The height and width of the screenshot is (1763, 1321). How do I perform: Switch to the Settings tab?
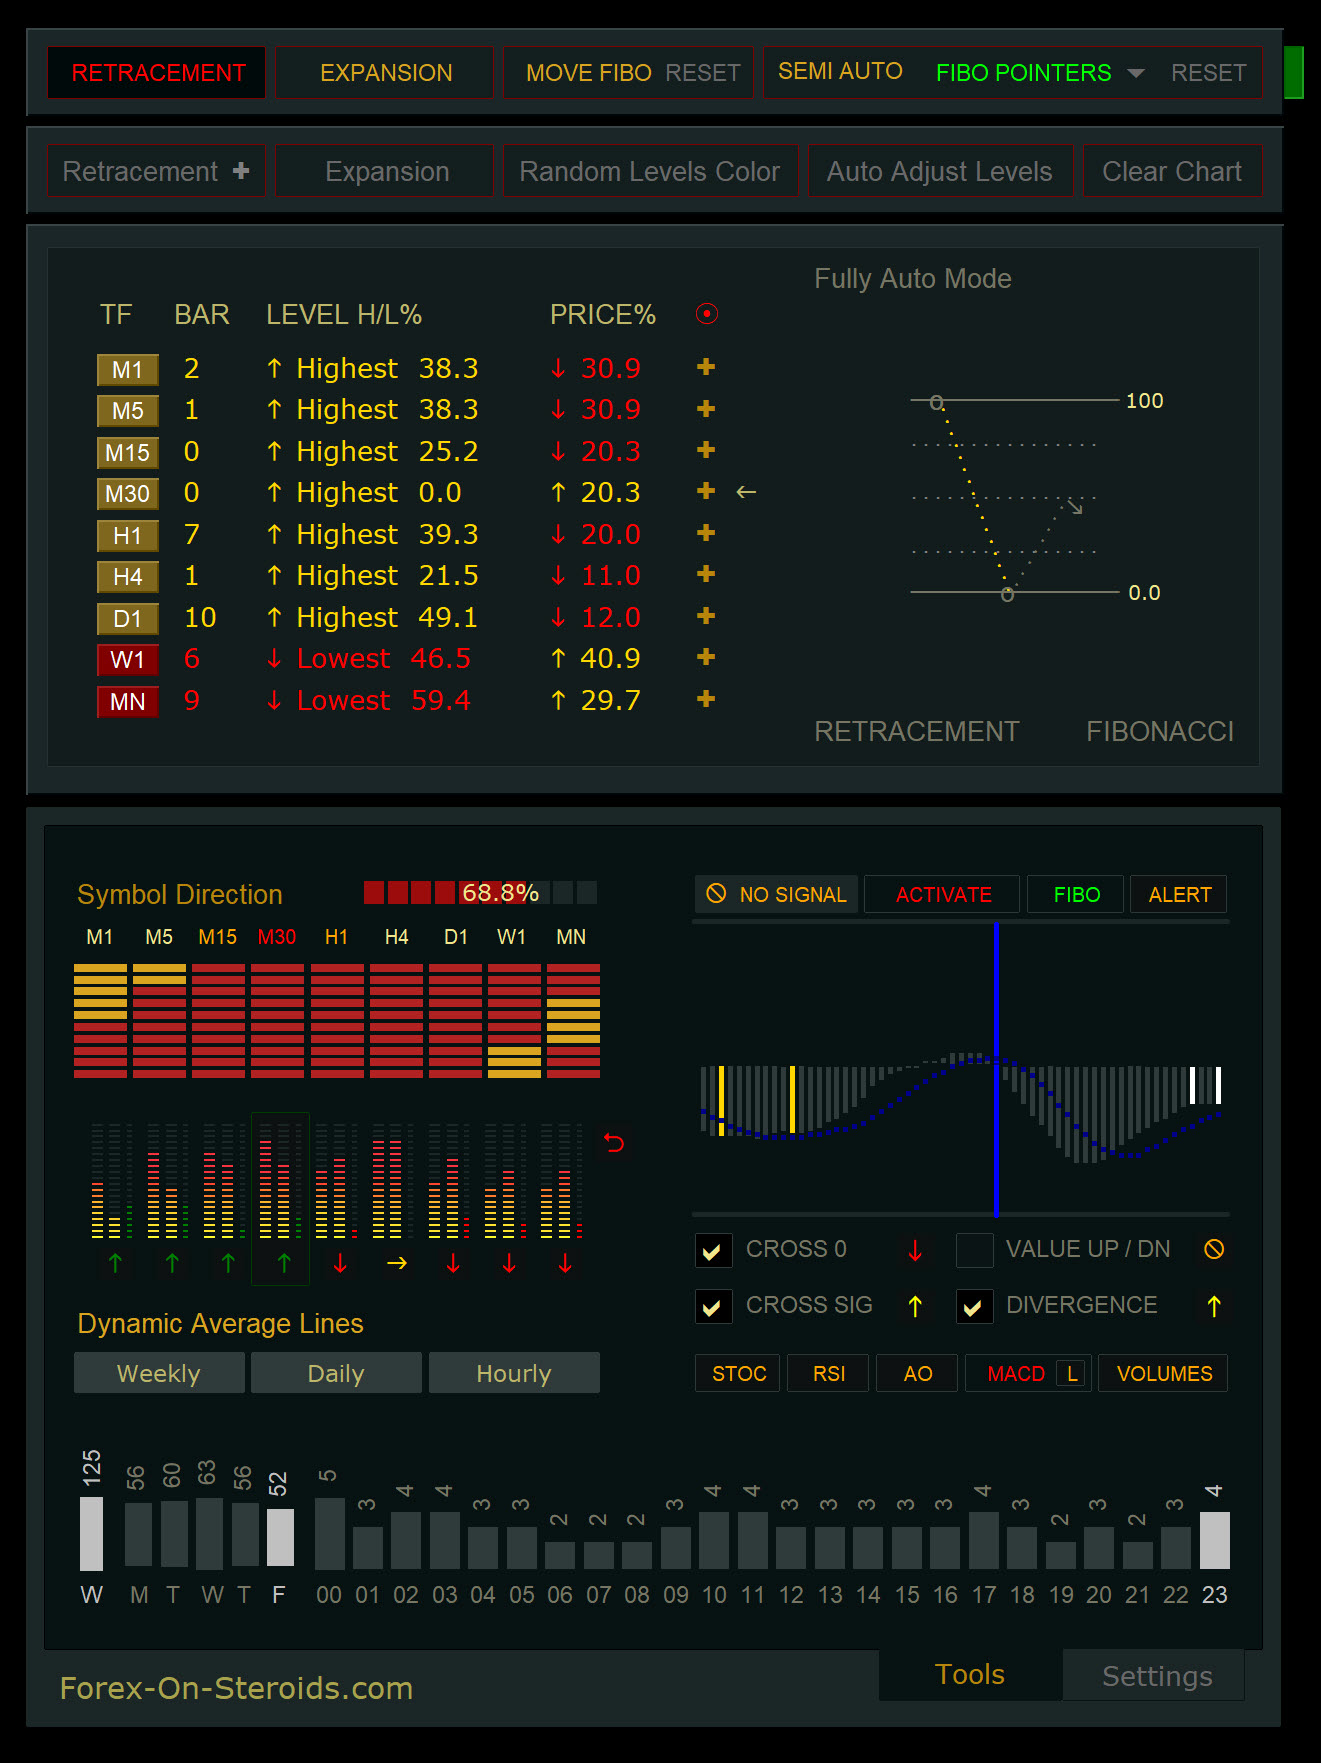(1156, 1676)
